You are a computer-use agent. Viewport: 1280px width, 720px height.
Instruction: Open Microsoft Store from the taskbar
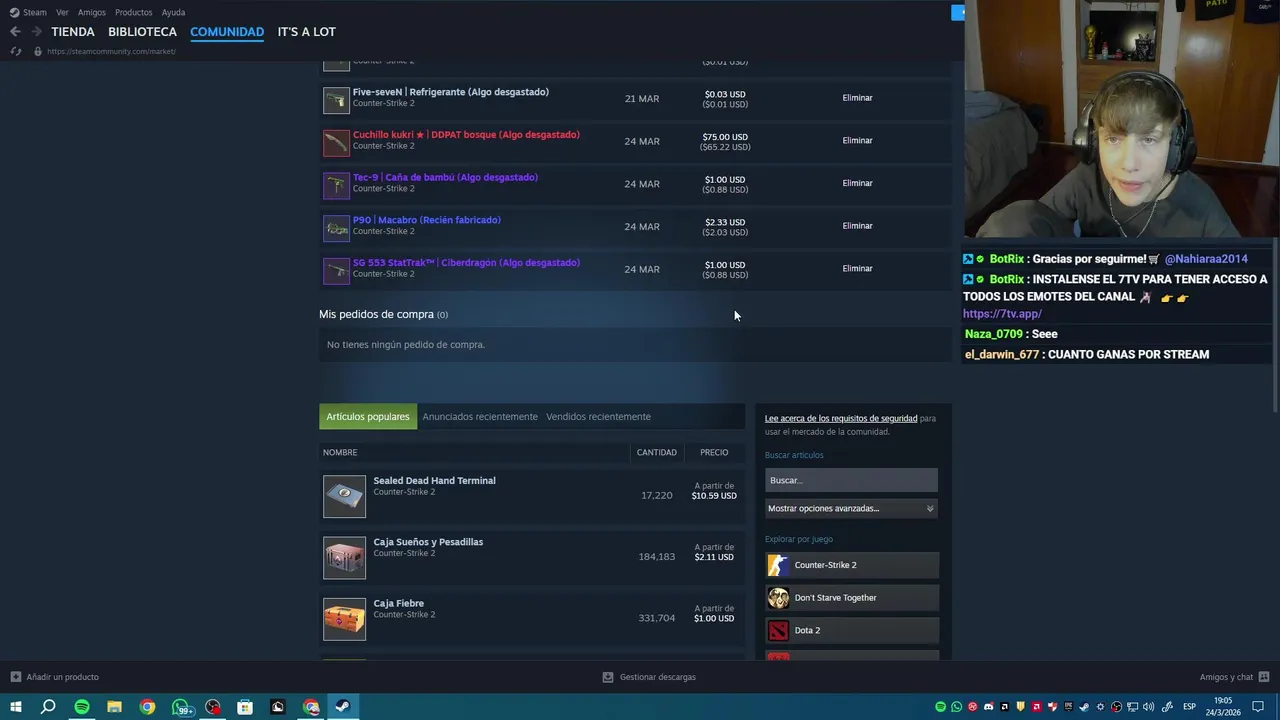pyautogui.click(x=245, y=707)
